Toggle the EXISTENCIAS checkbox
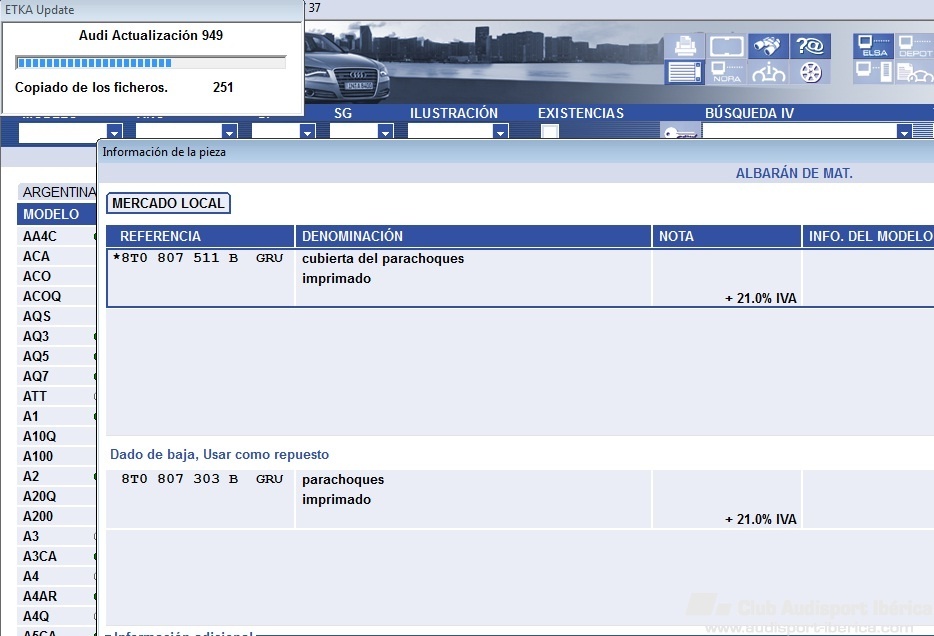 point(549,131)
